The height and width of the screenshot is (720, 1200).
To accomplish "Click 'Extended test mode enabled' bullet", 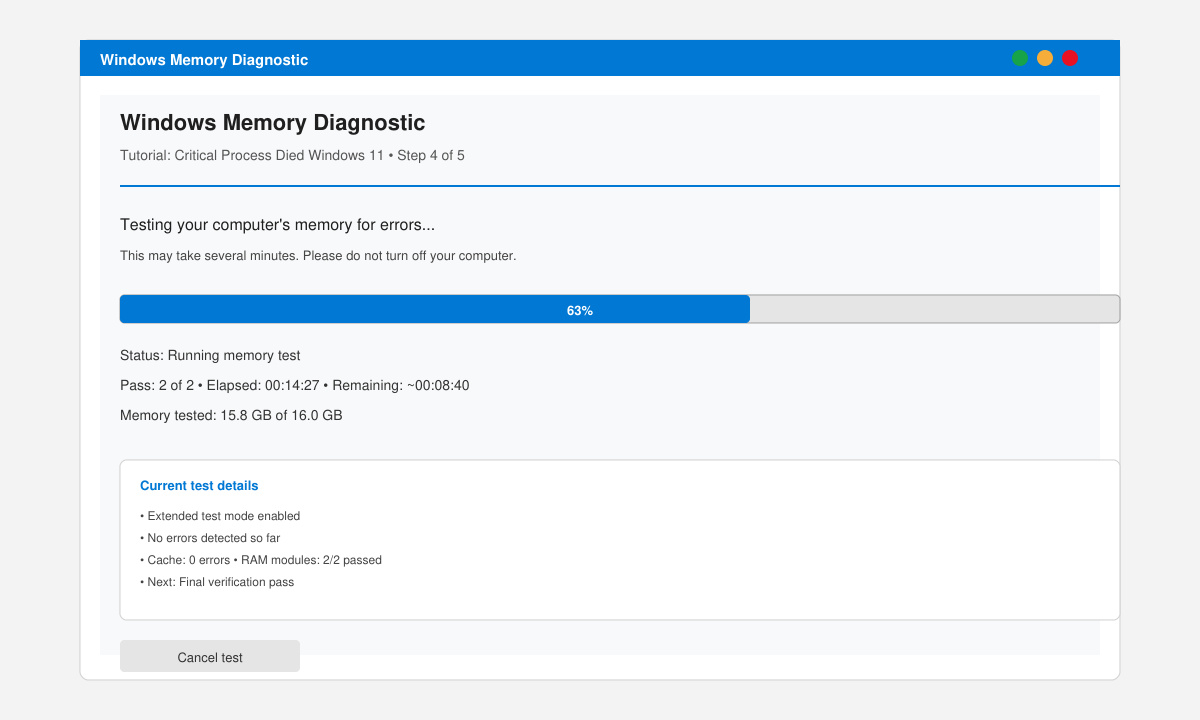I will pyautogui.click(x=220, y=516).
